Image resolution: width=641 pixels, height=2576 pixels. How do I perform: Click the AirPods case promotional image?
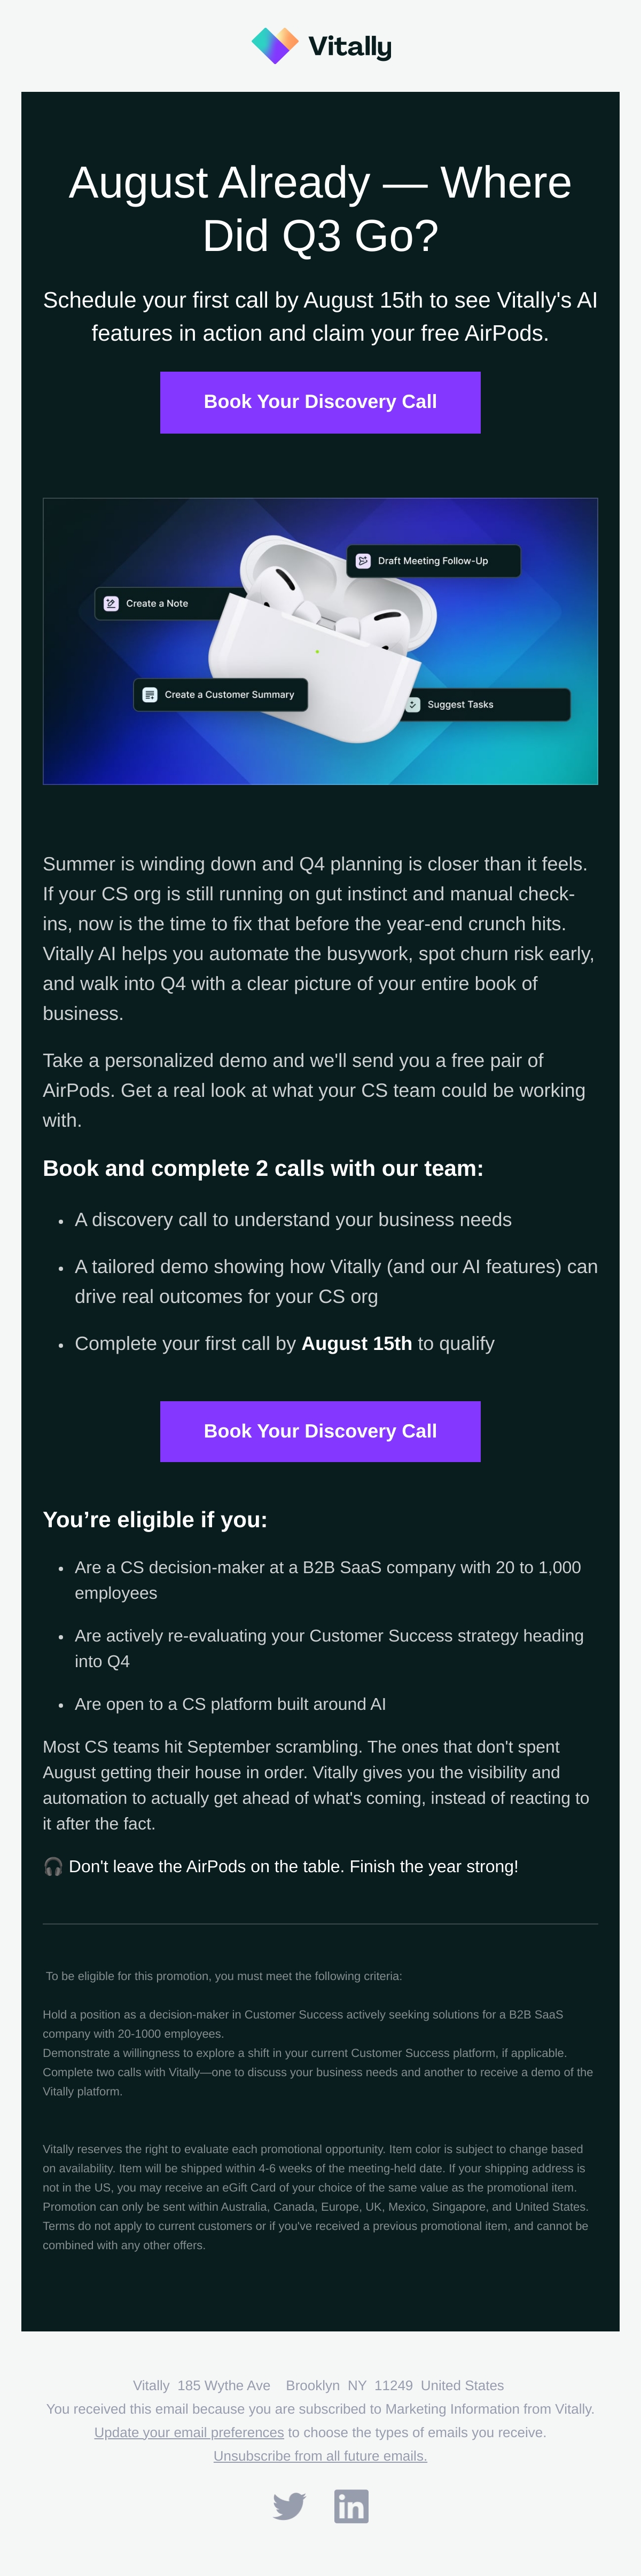coord(320,641)
